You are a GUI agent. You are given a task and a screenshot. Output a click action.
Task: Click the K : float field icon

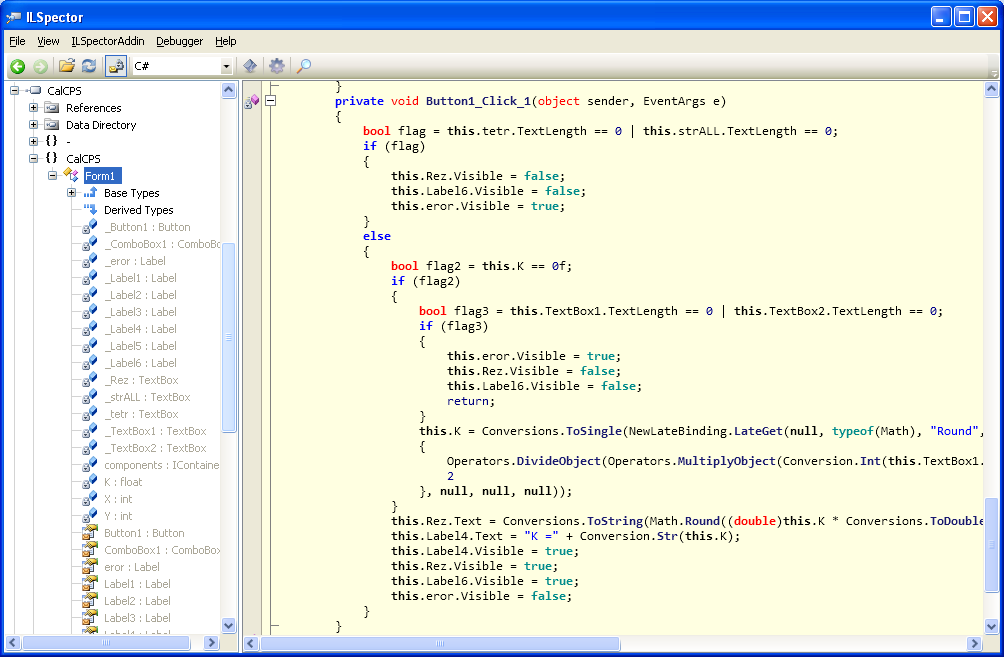[x=90, y=482]
